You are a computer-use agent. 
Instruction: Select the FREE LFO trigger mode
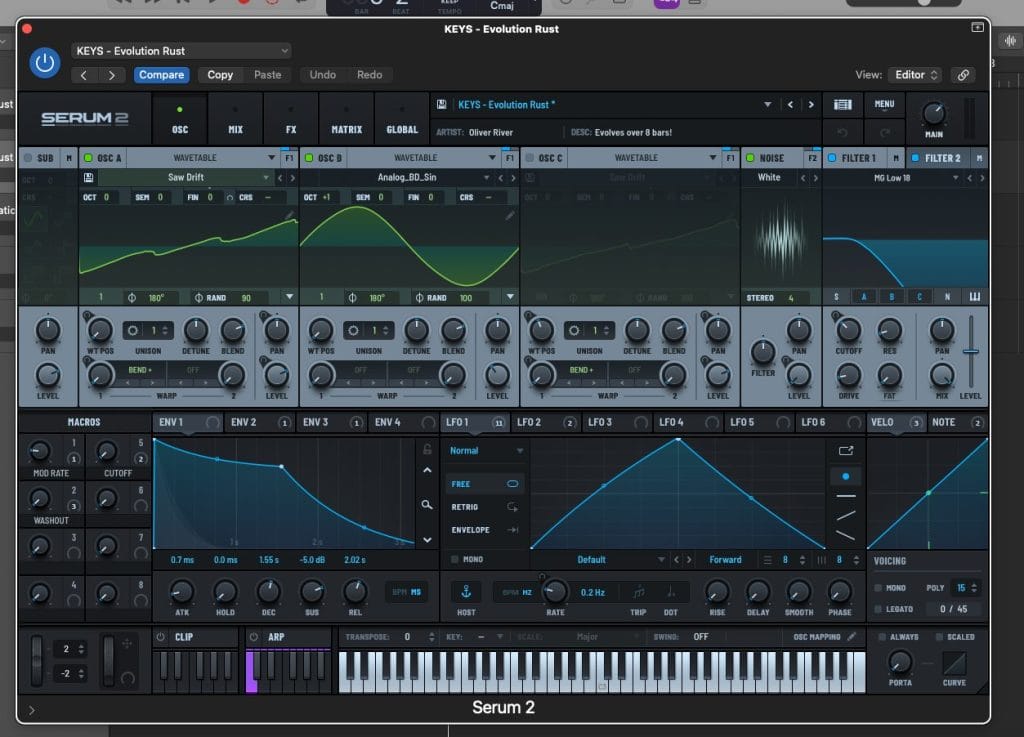click(x=484, y=484)
